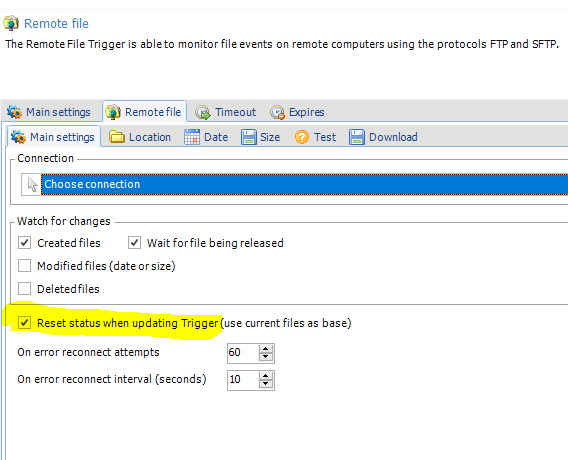Click the Date calendar icon

pyautogui.click(x=192, y=137)
